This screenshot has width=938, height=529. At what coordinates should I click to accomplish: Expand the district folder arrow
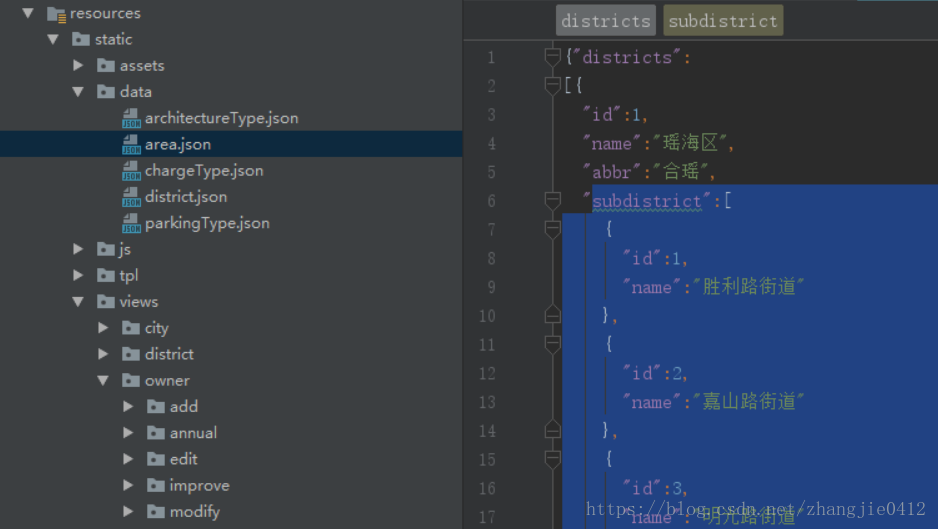coord(103,354)
